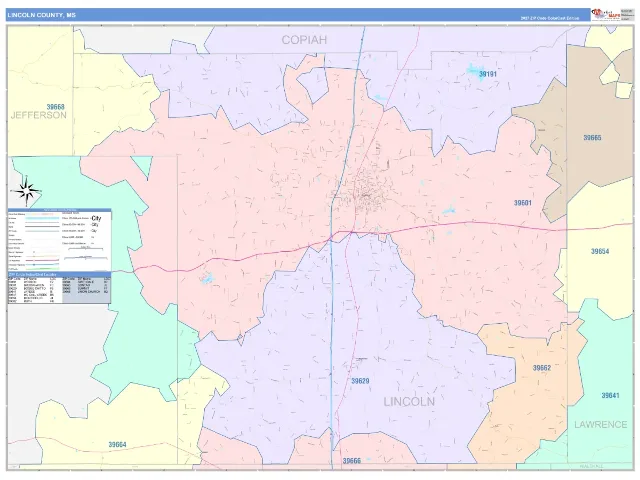Click the ZIP Code ColorCast edition subtitle
Viewport: 640px width, 480px height.
[549, 18]
